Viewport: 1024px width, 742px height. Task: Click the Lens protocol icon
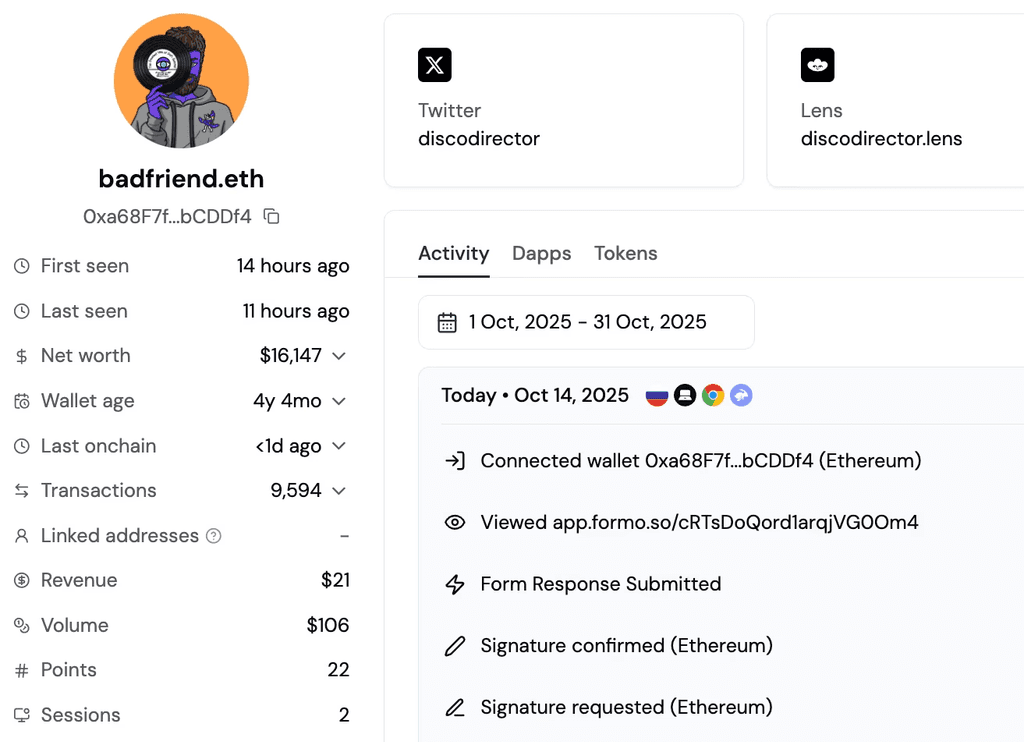pyautogui.click(x=817, y=65)
